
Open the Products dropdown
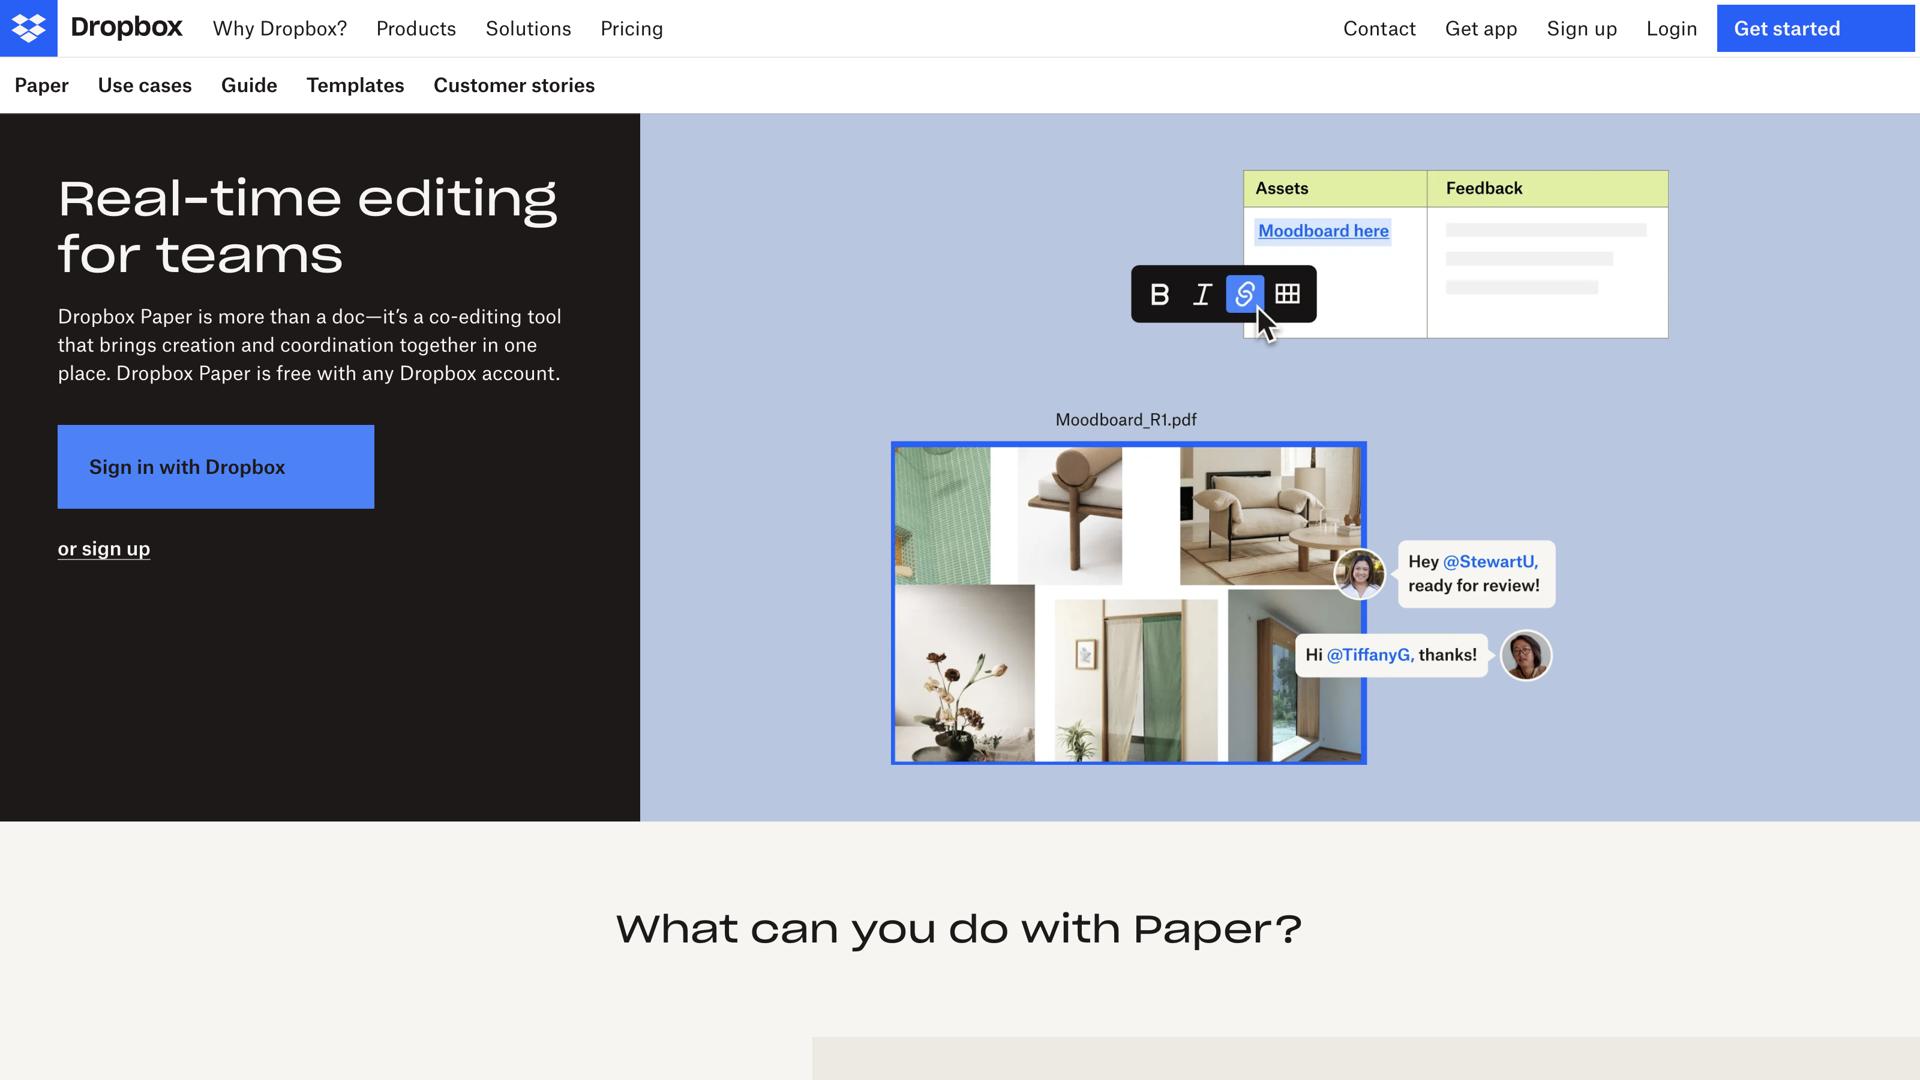(416, 28)
